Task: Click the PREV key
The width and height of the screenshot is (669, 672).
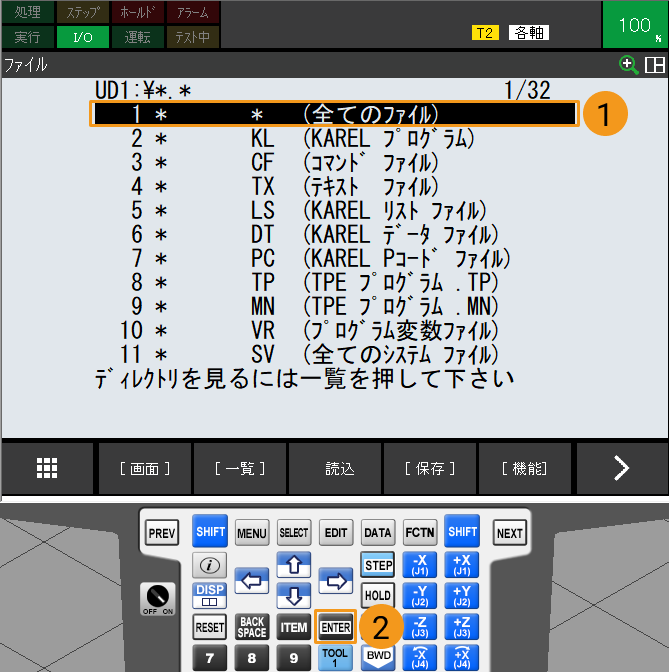Action: coord(162,533)
